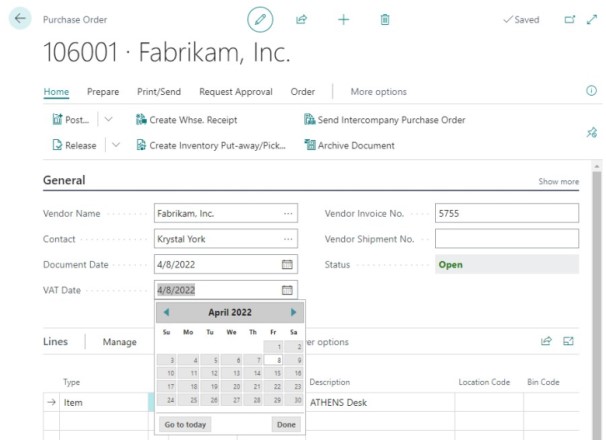
Task: Pin the action bar
Action: pos(592,133)
